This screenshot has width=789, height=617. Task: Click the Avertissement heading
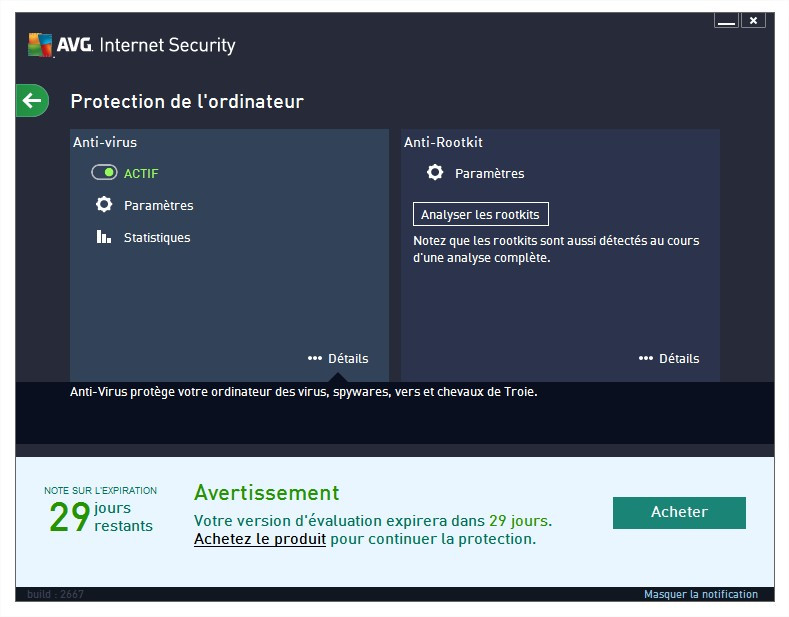click(x=267, y=493)
